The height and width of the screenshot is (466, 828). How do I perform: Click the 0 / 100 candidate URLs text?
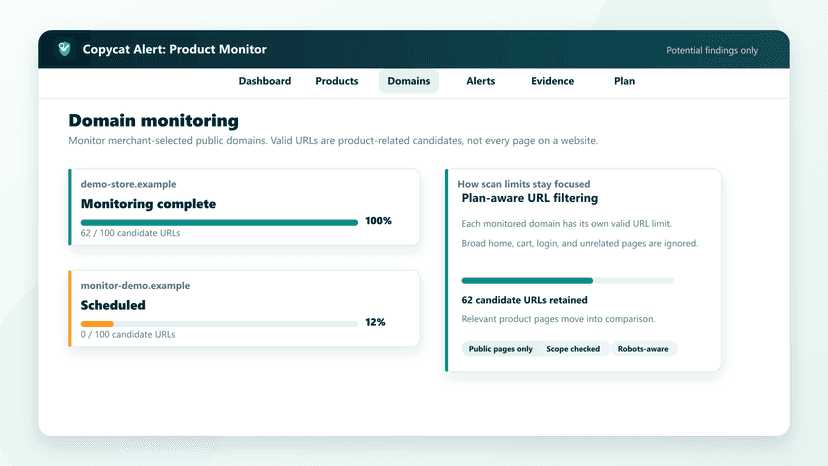pos(128,334)
